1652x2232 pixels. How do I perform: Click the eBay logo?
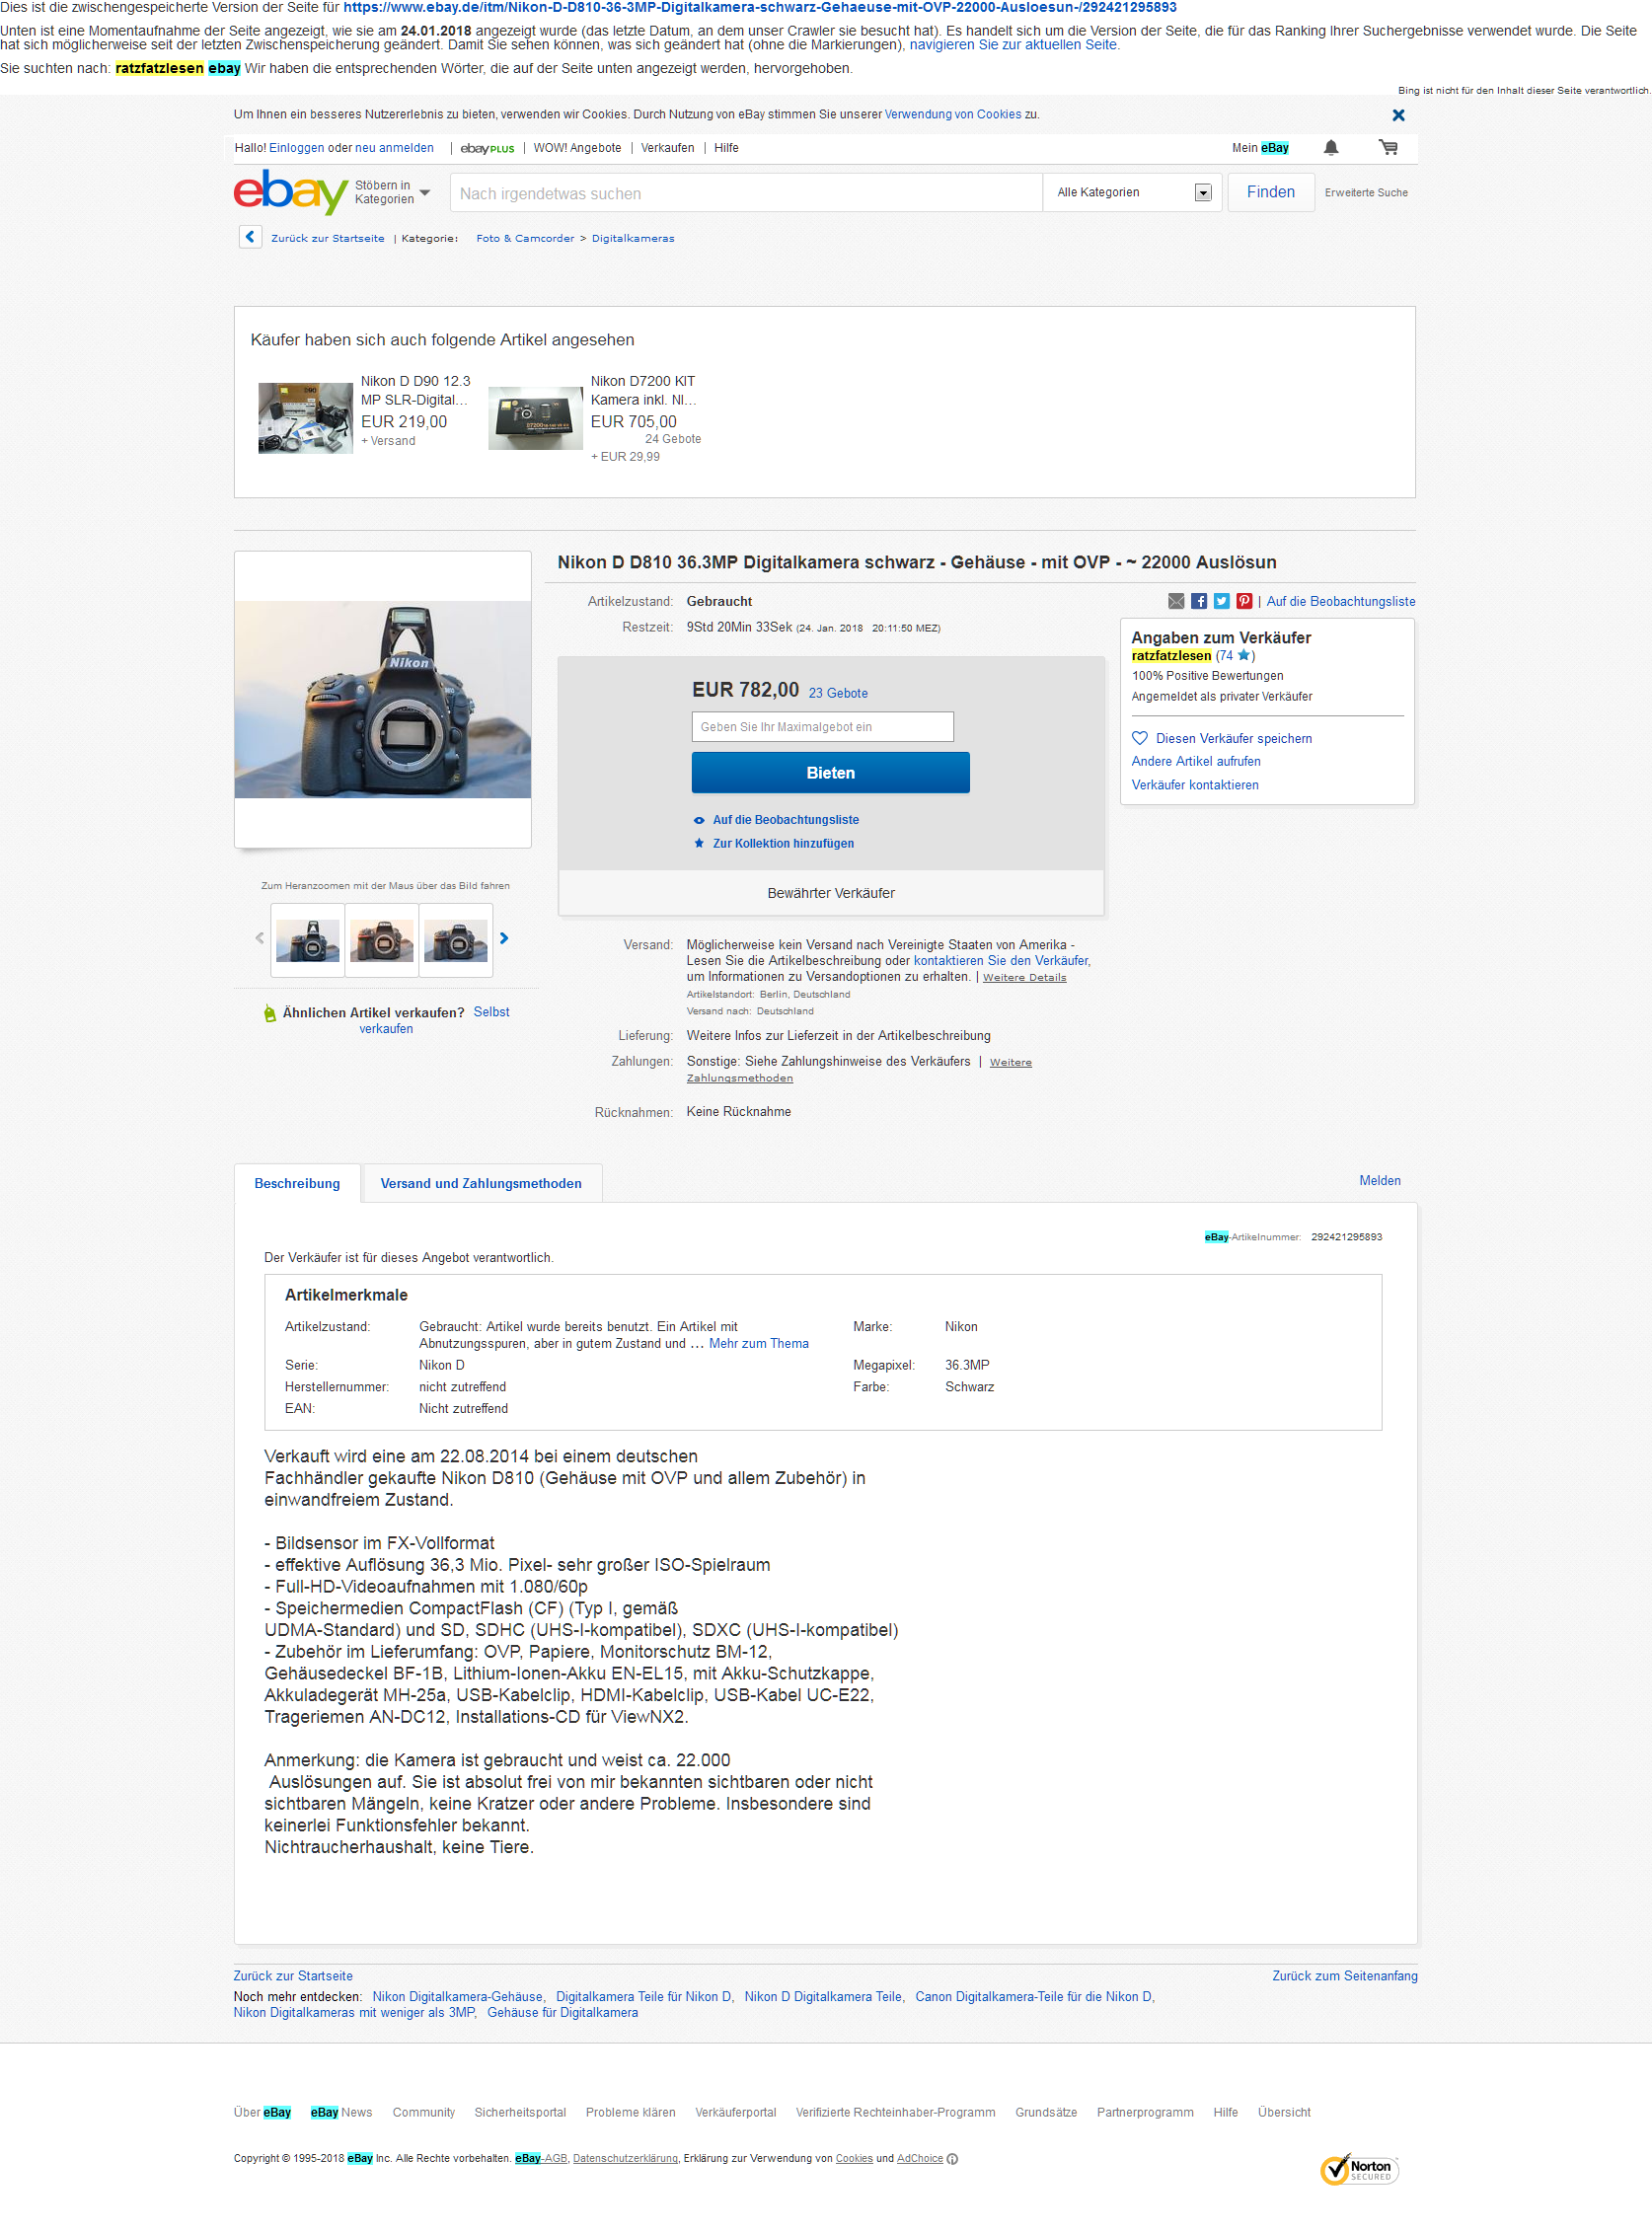(290, 191)
